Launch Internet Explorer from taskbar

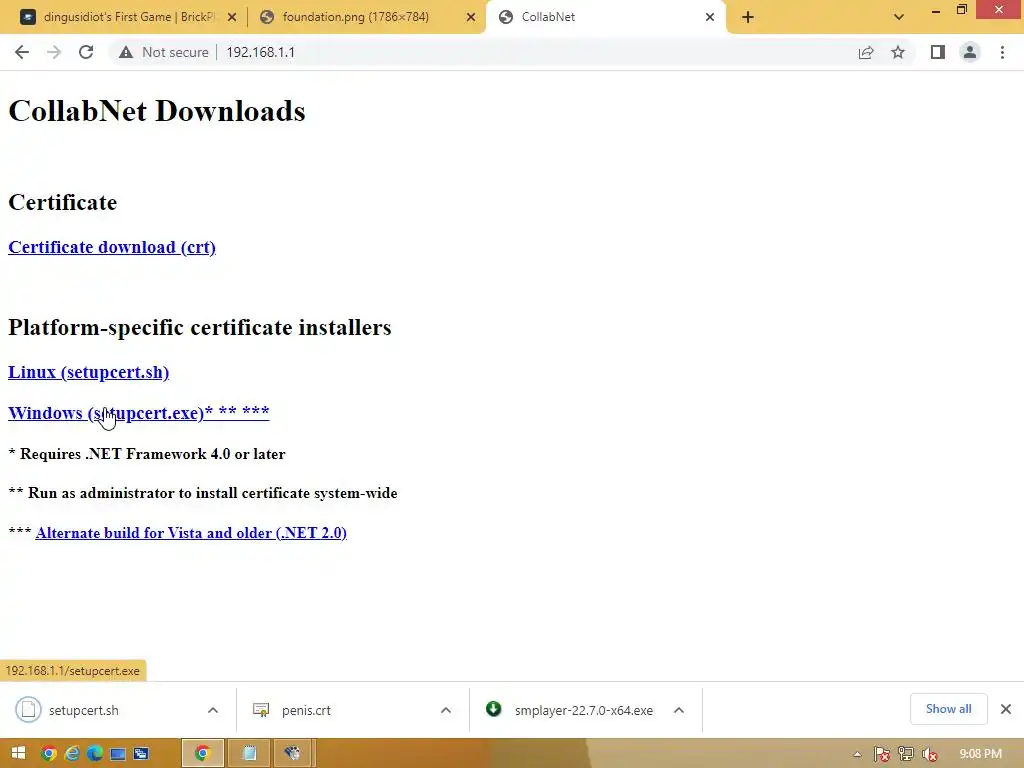[x=72, y=754]
